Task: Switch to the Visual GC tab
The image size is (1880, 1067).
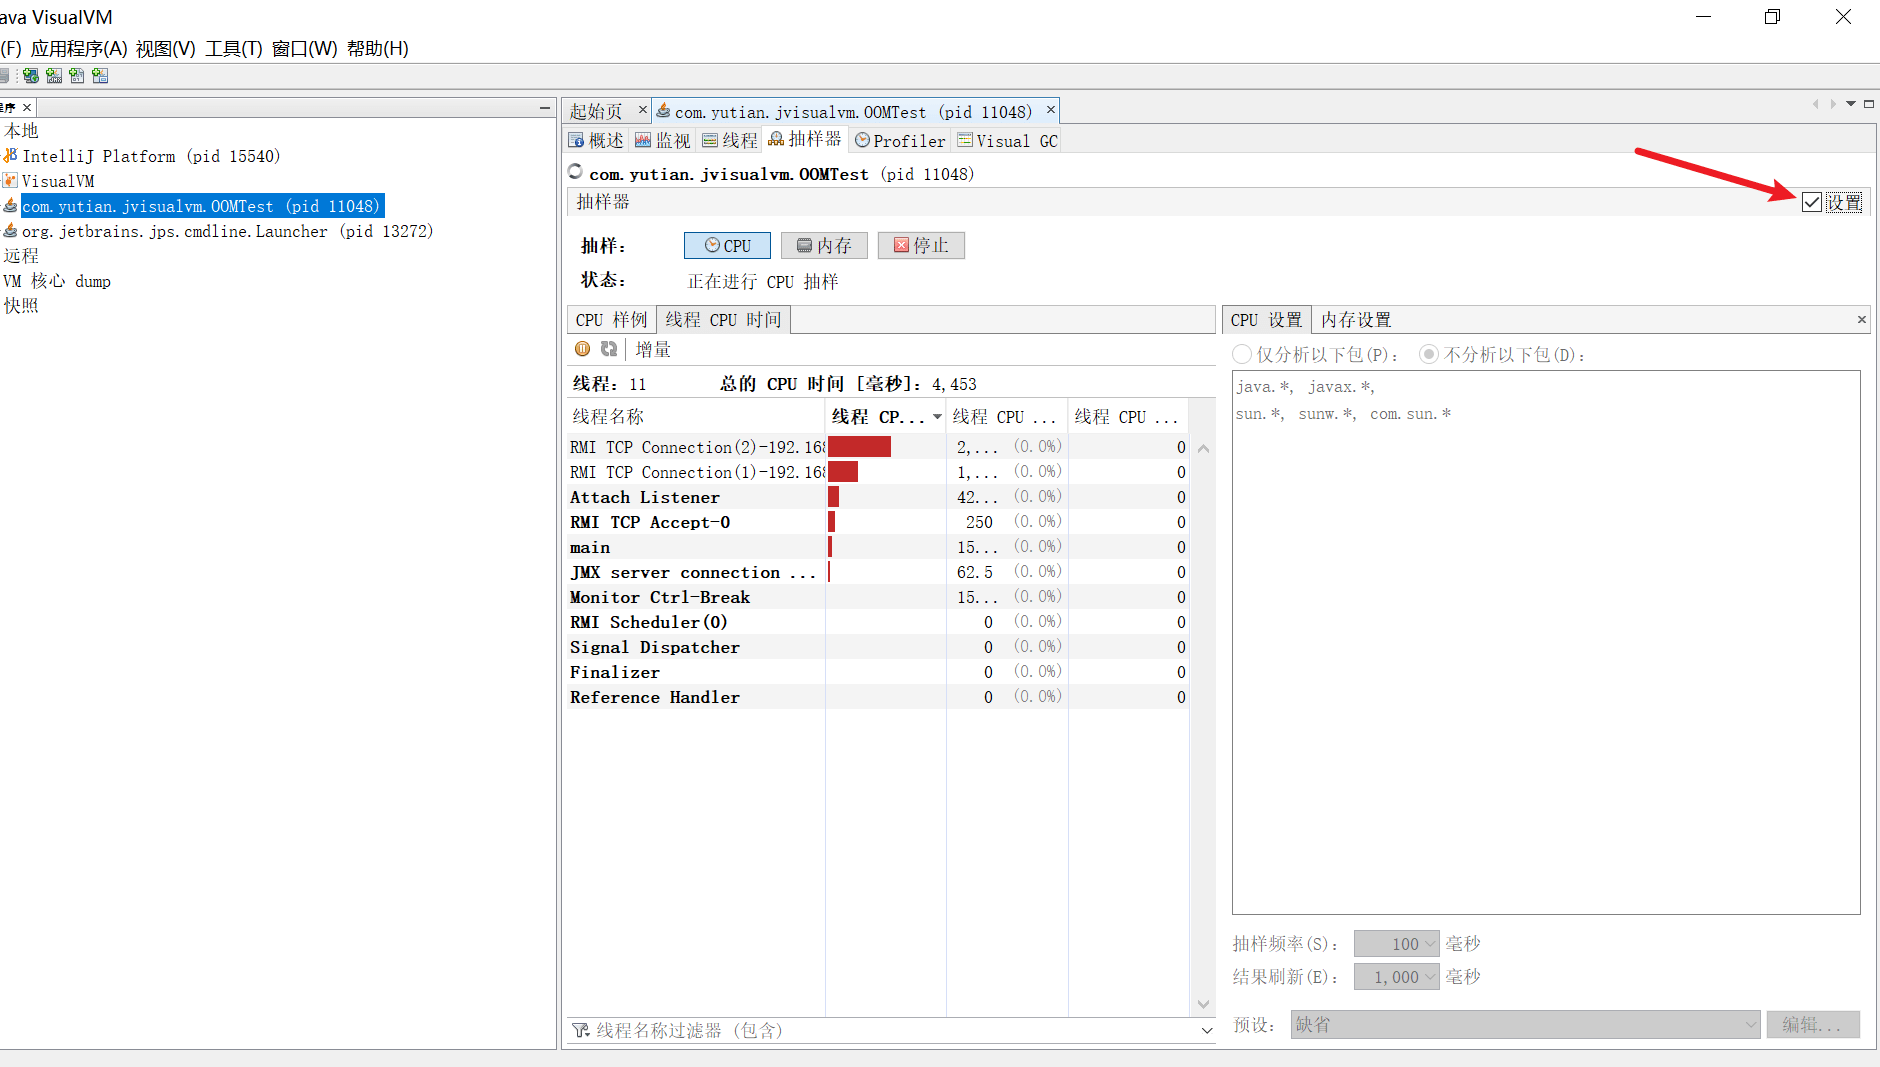Action: pos(1007,141)
